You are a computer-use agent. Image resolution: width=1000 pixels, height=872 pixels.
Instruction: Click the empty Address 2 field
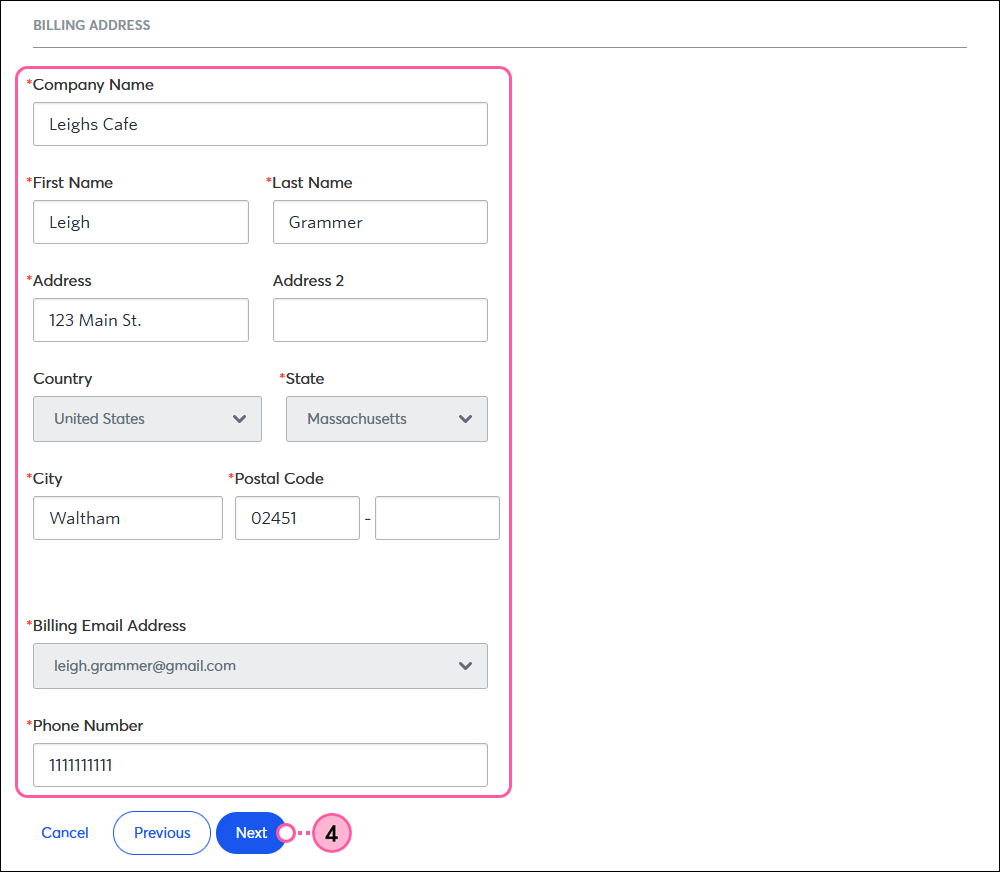point(380,320)
